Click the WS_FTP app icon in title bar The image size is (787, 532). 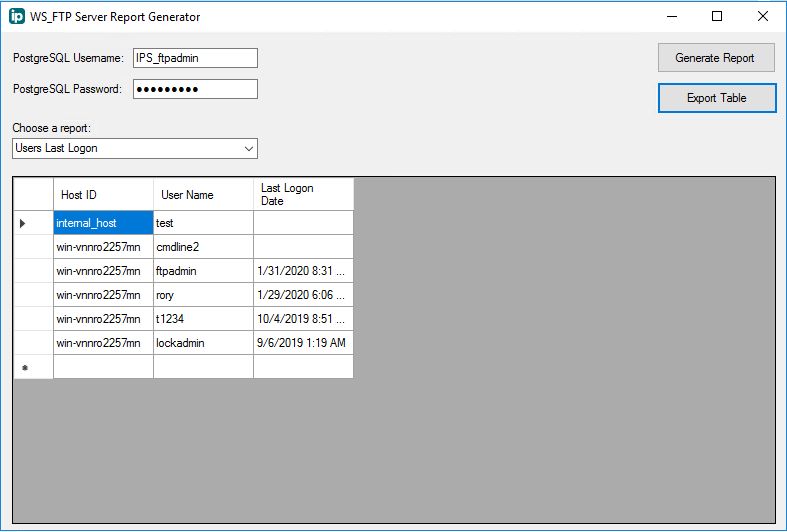[17, 17]
